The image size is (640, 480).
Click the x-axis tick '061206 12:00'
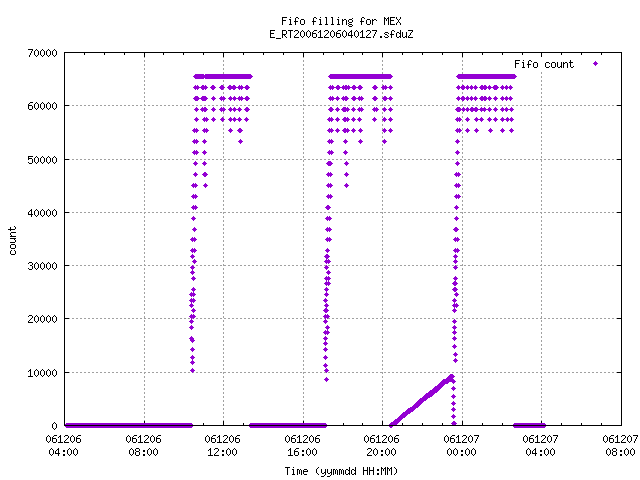222,446
